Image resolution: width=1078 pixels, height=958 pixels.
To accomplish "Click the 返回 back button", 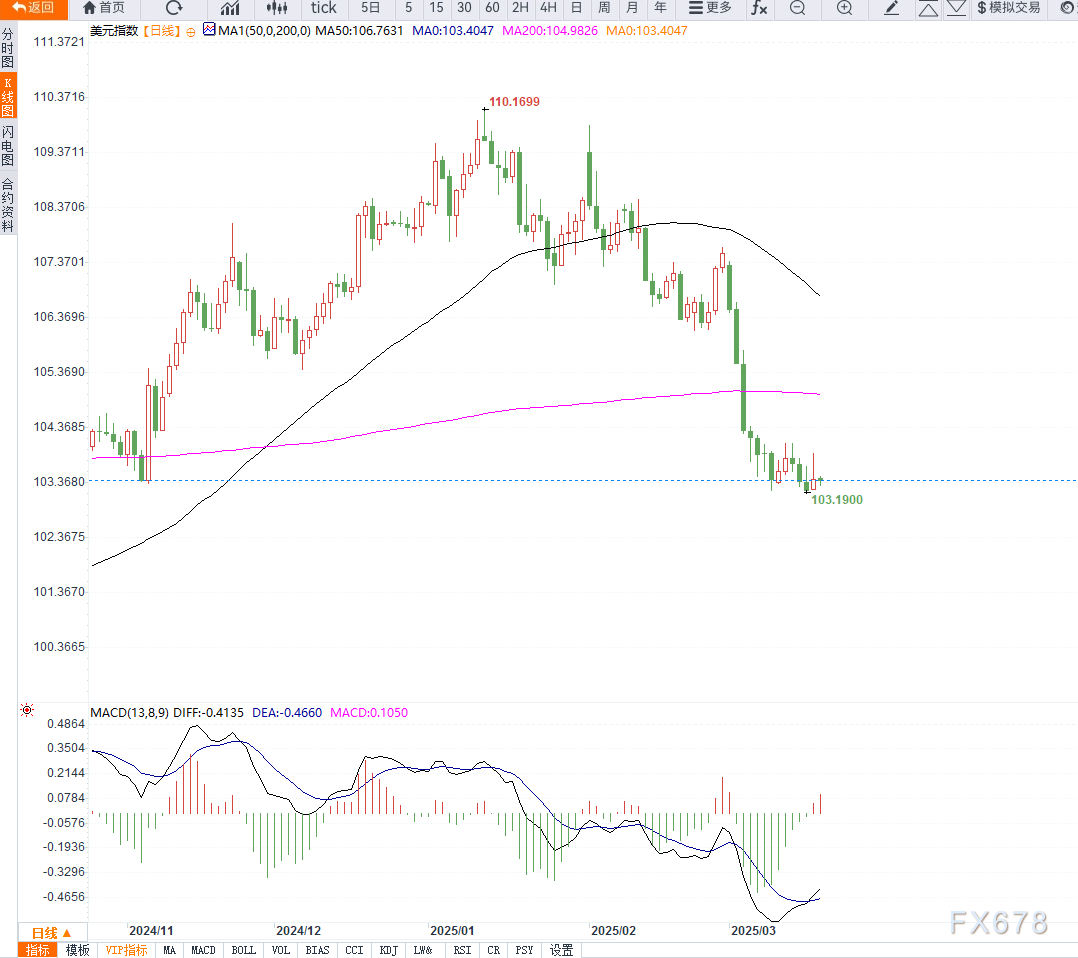I will [x=33, y=8].
